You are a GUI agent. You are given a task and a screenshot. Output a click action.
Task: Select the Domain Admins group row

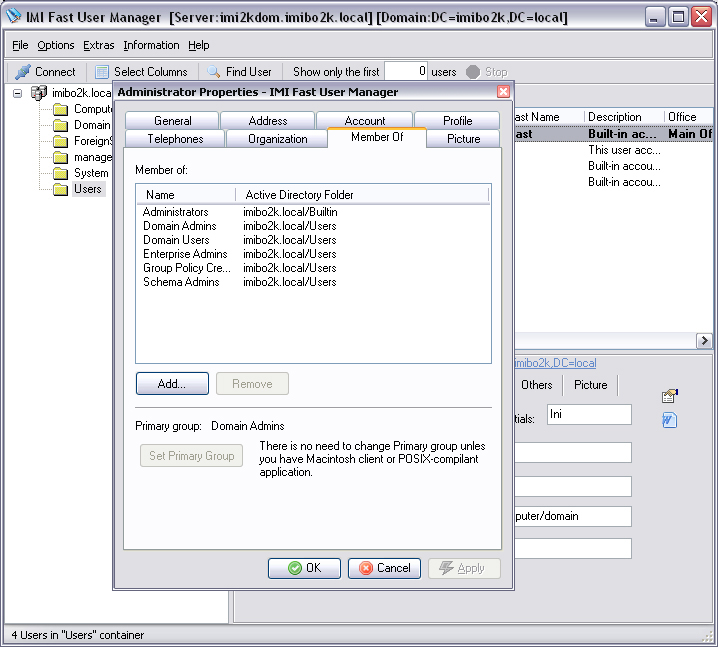[313, 226]
